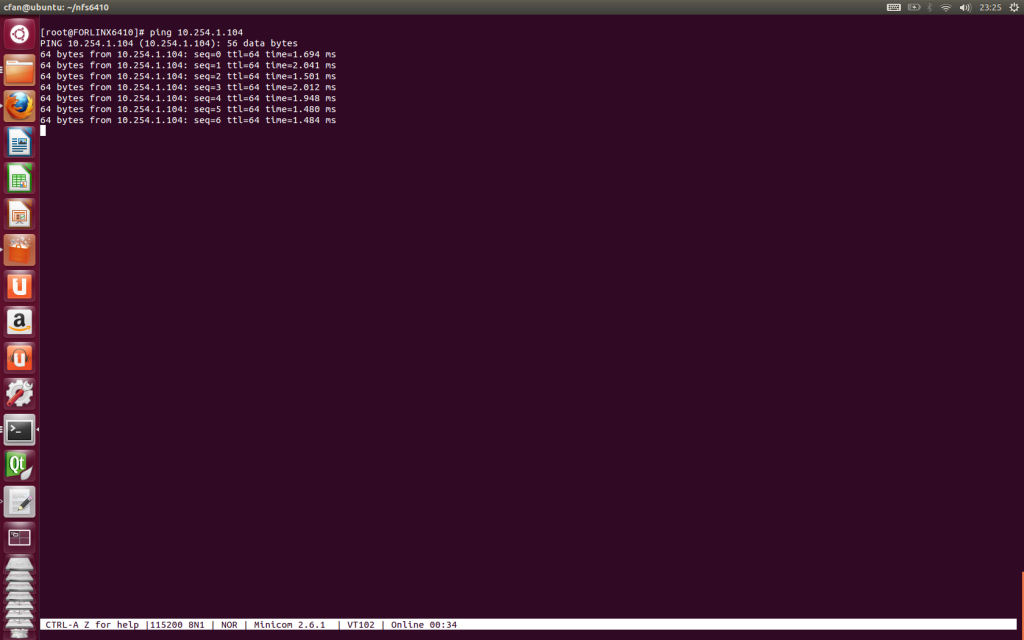This screenshot has width=1024, height=640.
Task: Click the 'VT102' status bar entry
Action: [x=361, y=624]
